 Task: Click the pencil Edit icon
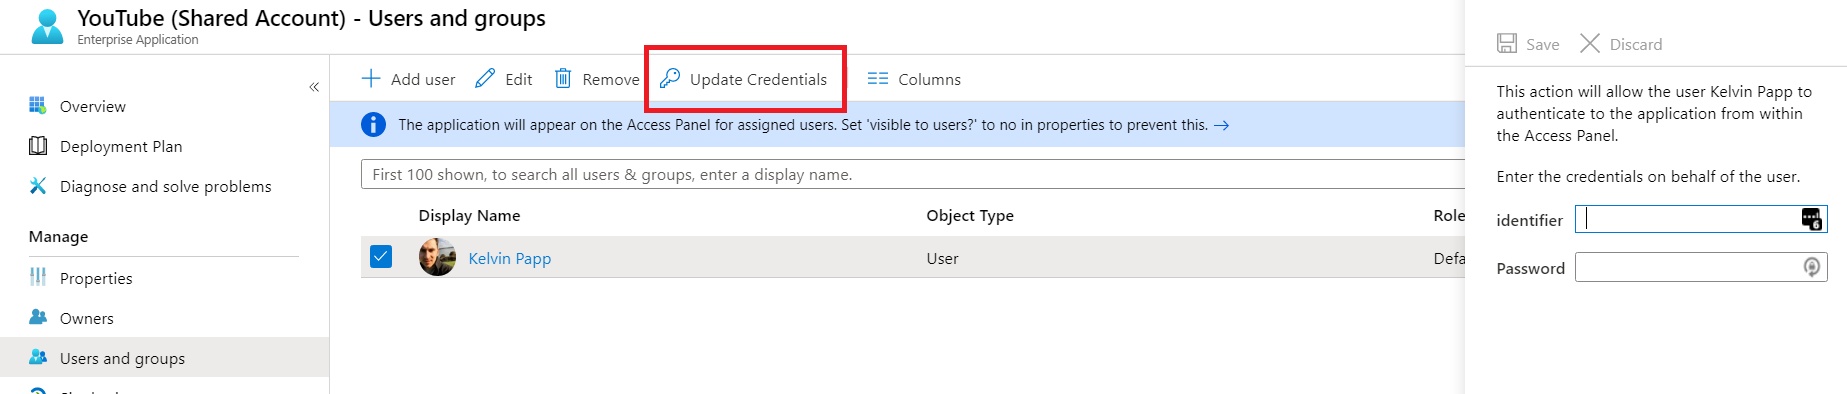[x=485, y=78]
